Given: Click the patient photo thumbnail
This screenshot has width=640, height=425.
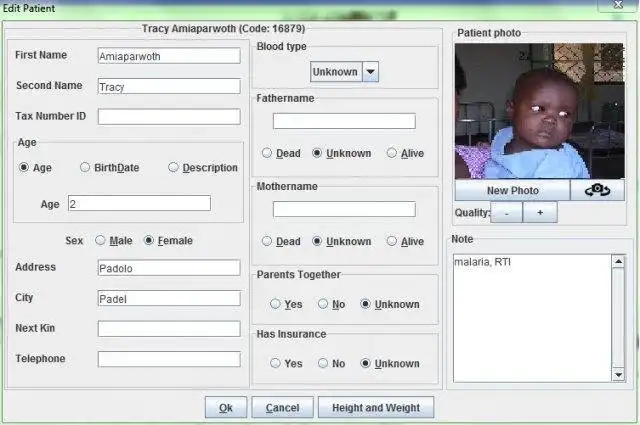Looking at the screenshot, I should click(540, 111).
